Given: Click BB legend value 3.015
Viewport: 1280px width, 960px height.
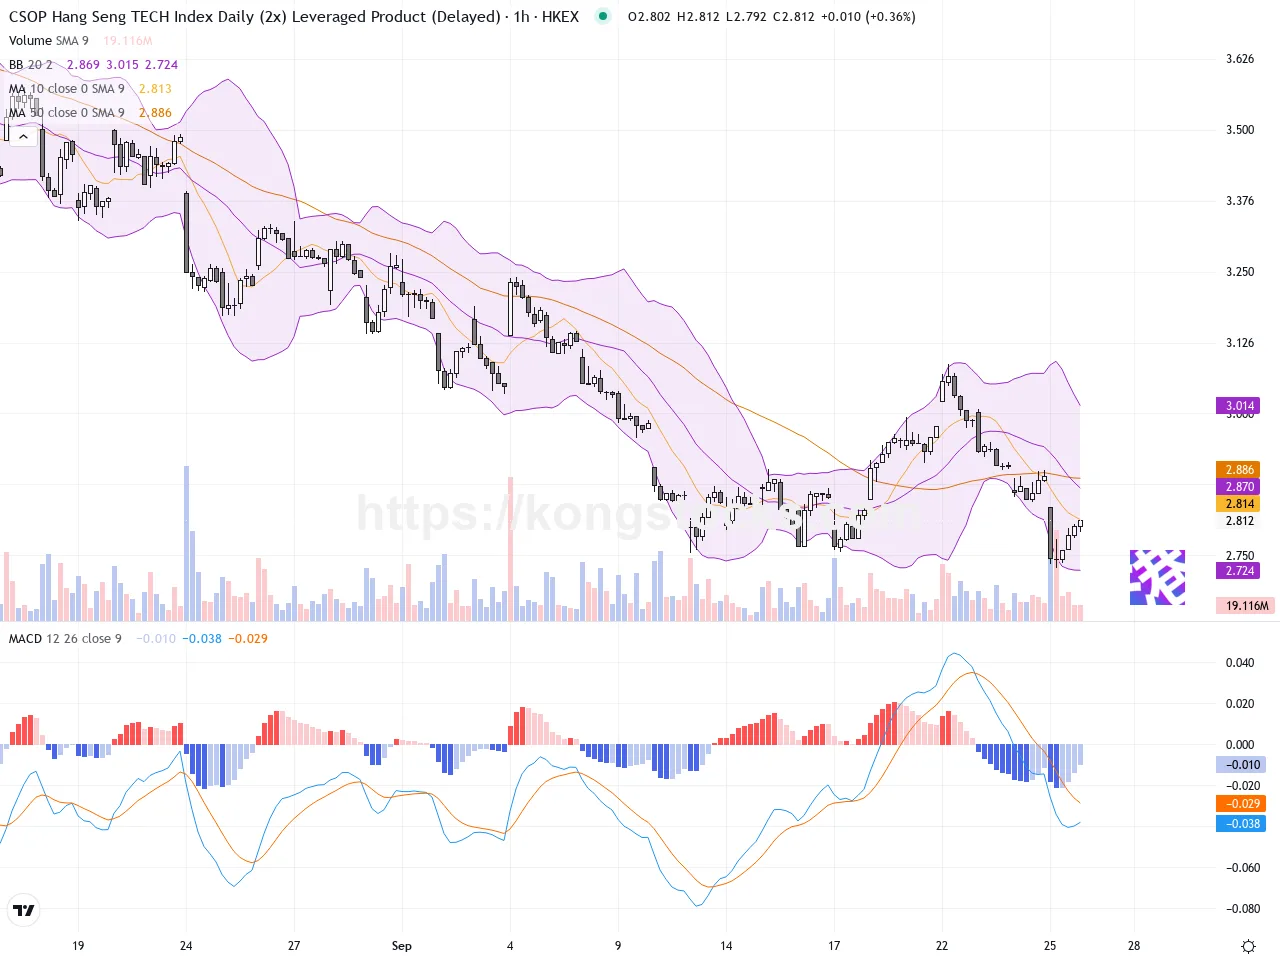Looking at the screenshot, I should (123, 65).
